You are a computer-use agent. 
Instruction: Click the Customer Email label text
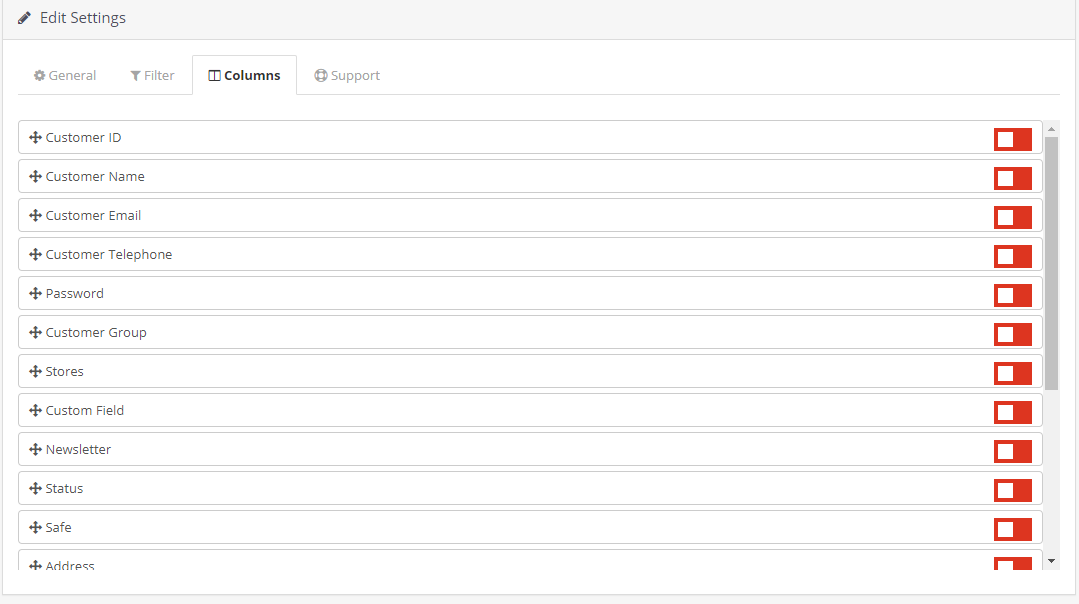tap(93, 215)
